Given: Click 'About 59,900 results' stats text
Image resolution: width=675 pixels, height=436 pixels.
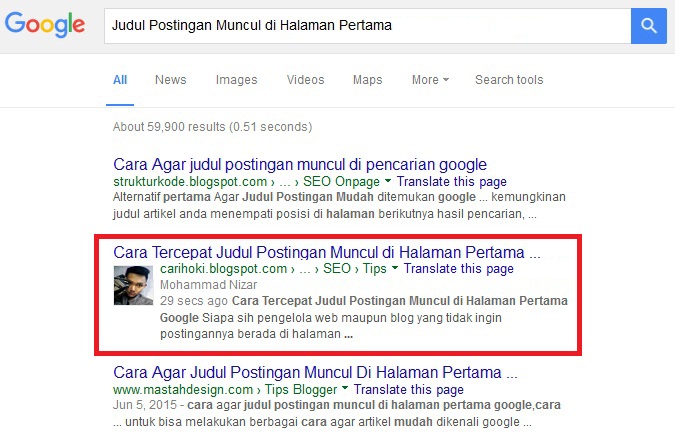Looking at the screenshot, I should coord(213,127).
